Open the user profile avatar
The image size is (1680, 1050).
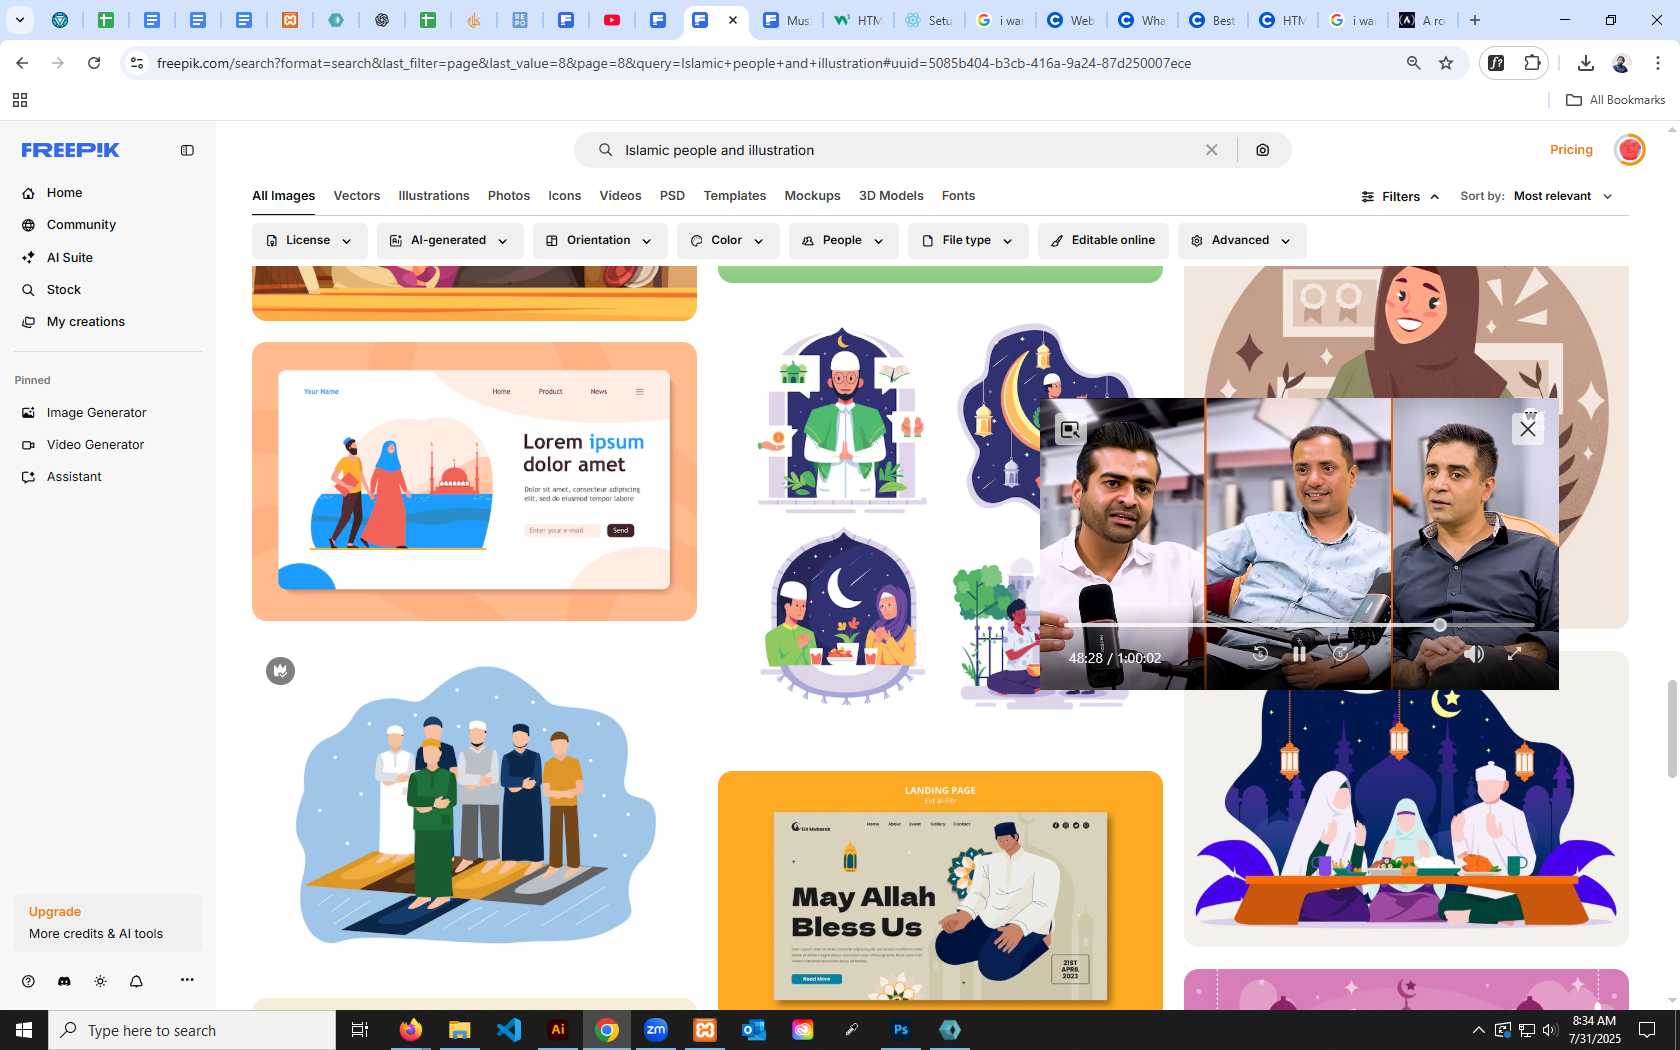point(1630,150)
